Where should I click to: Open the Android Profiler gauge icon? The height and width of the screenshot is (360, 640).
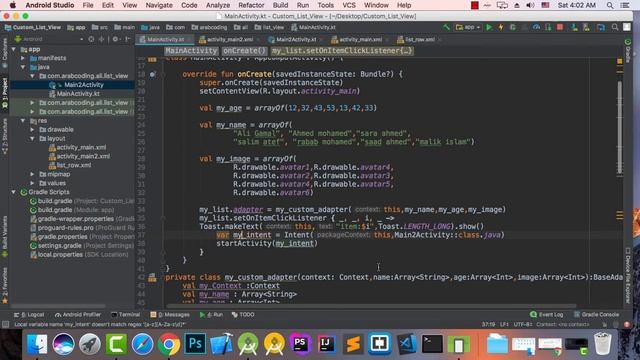pos(536,27)
